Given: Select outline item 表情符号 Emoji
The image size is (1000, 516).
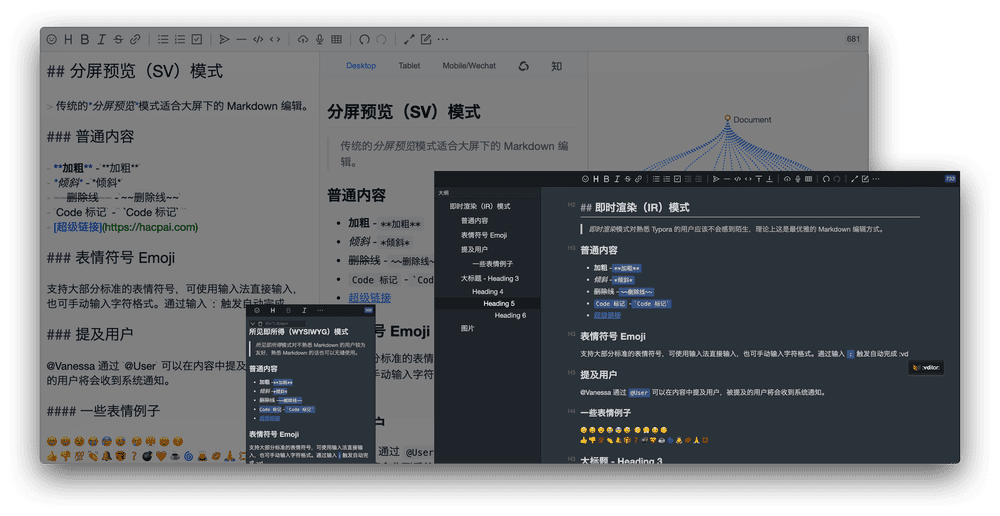Looking at the screenshot, I should pos(484,235).
